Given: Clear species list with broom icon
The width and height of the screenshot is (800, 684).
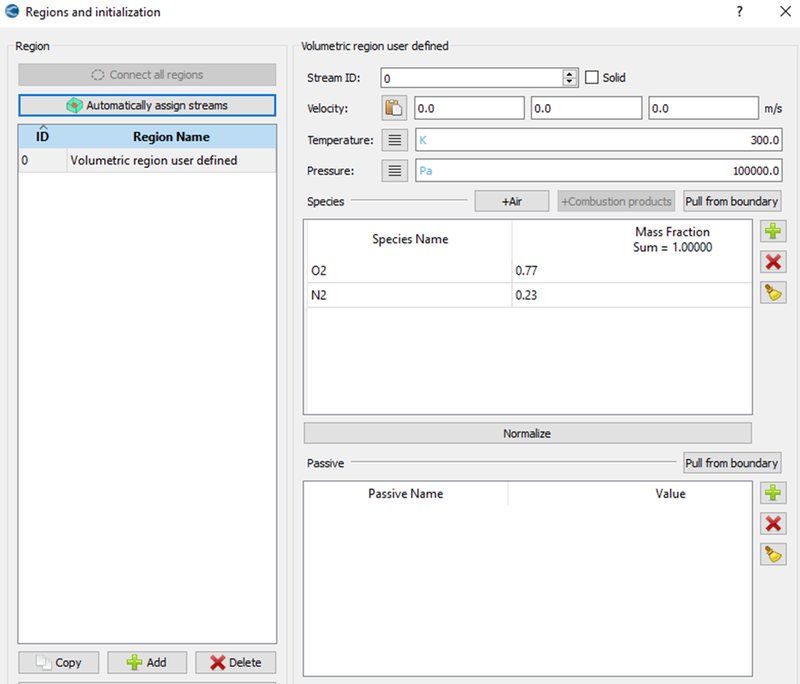Looking at the screenshot, I should [x=772, y=292].
